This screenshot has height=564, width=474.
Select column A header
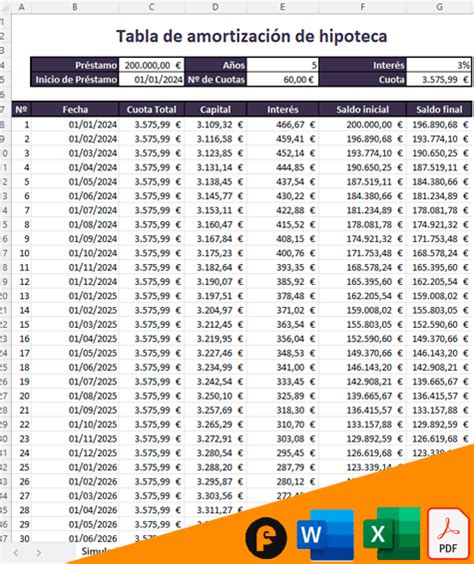point(22,7)
